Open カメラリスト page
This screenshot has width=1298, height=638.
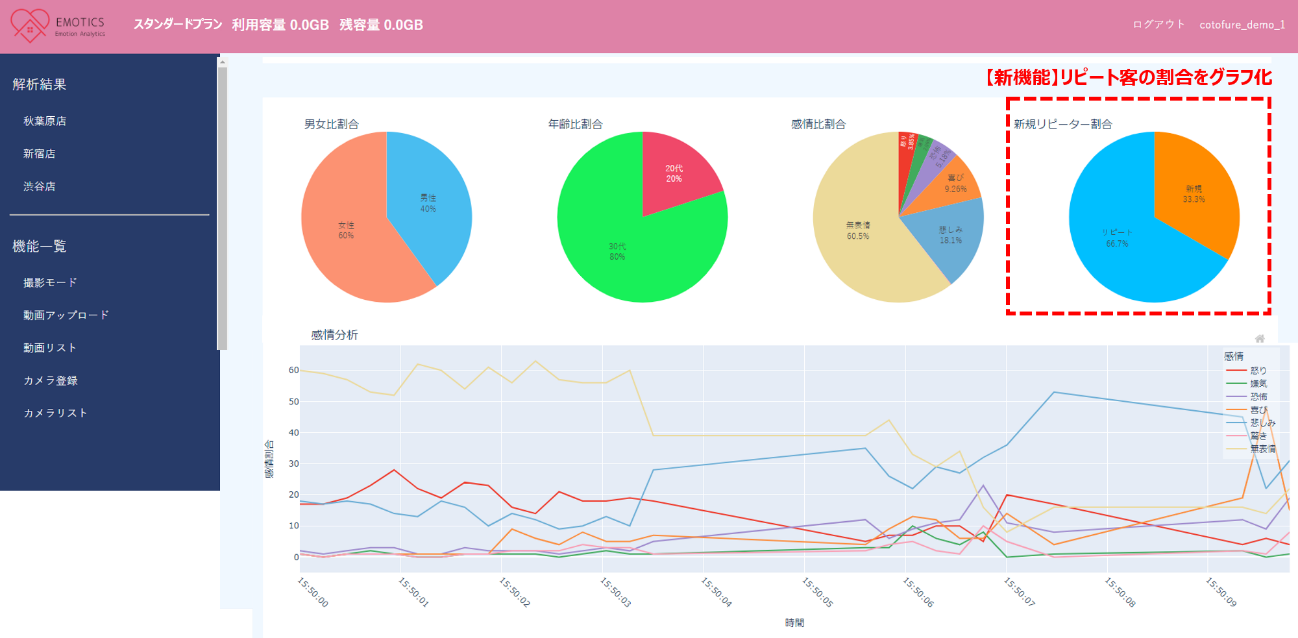(55, 413)
